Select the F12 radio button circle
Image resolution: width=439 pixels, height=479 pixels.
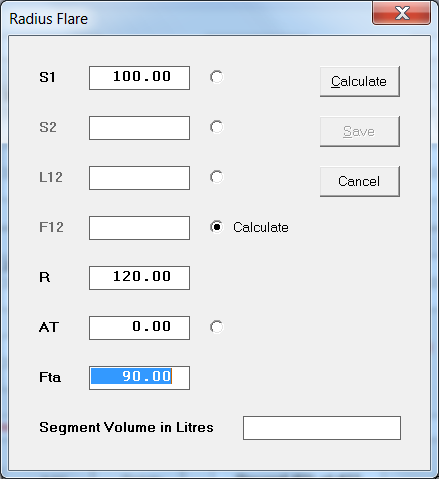point(217,227)
